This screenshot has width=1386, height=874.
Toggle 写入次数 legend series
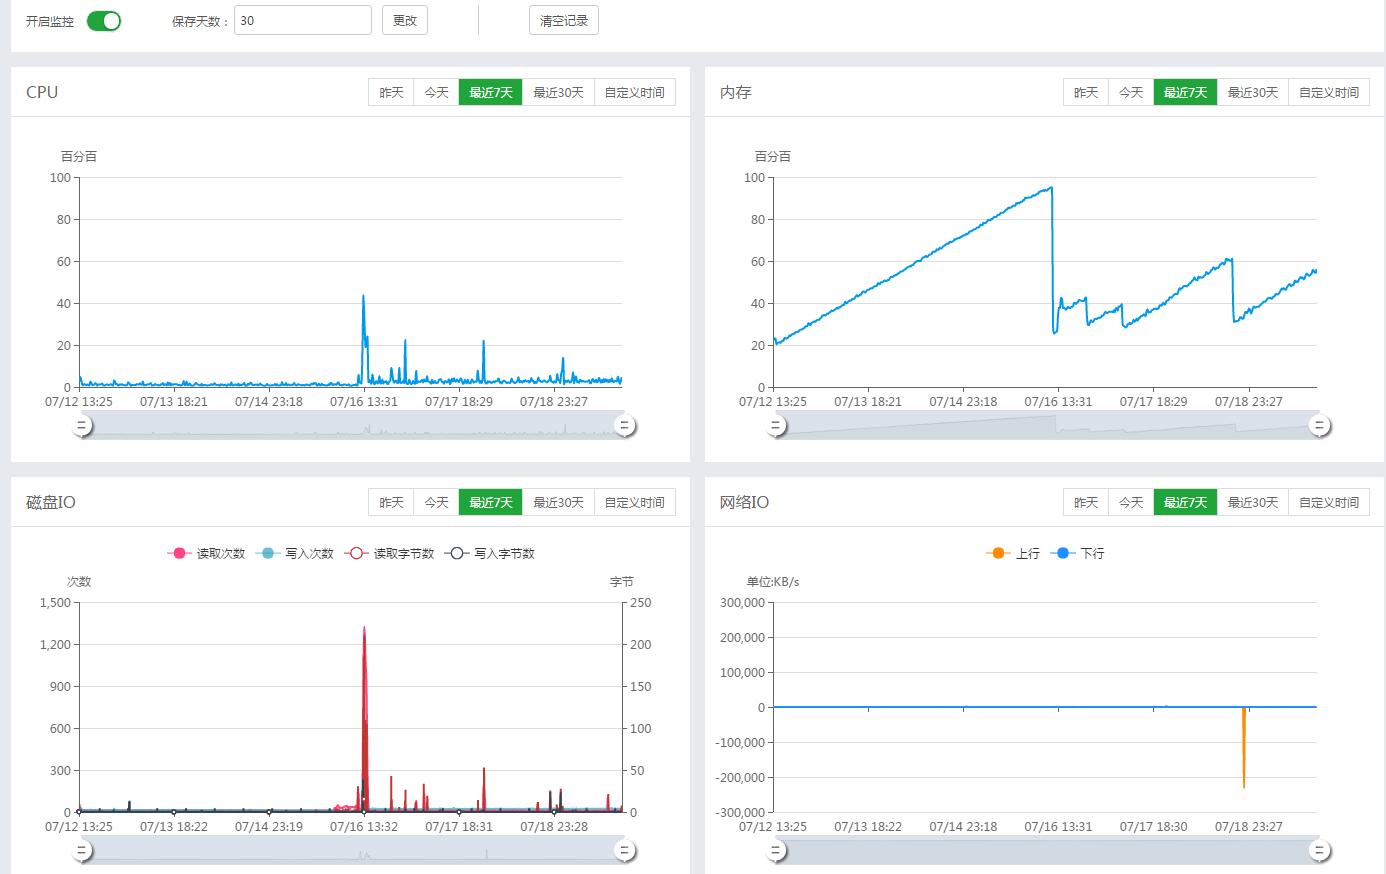coord(295,553)
